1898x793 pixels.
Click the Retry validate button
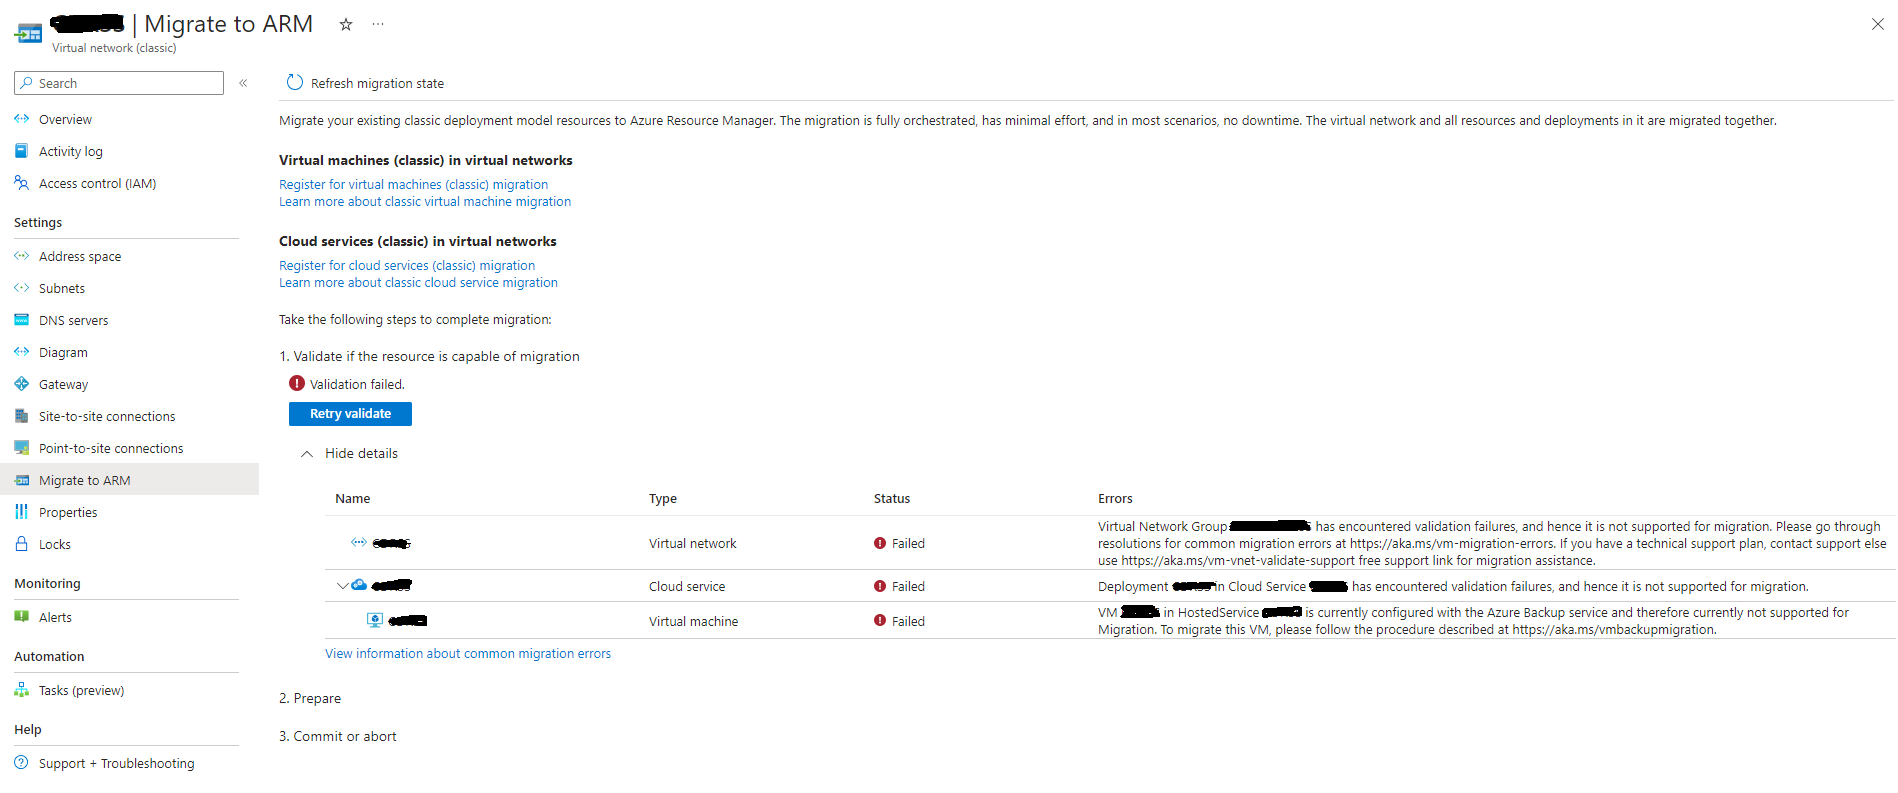click(x=350, y=414)
